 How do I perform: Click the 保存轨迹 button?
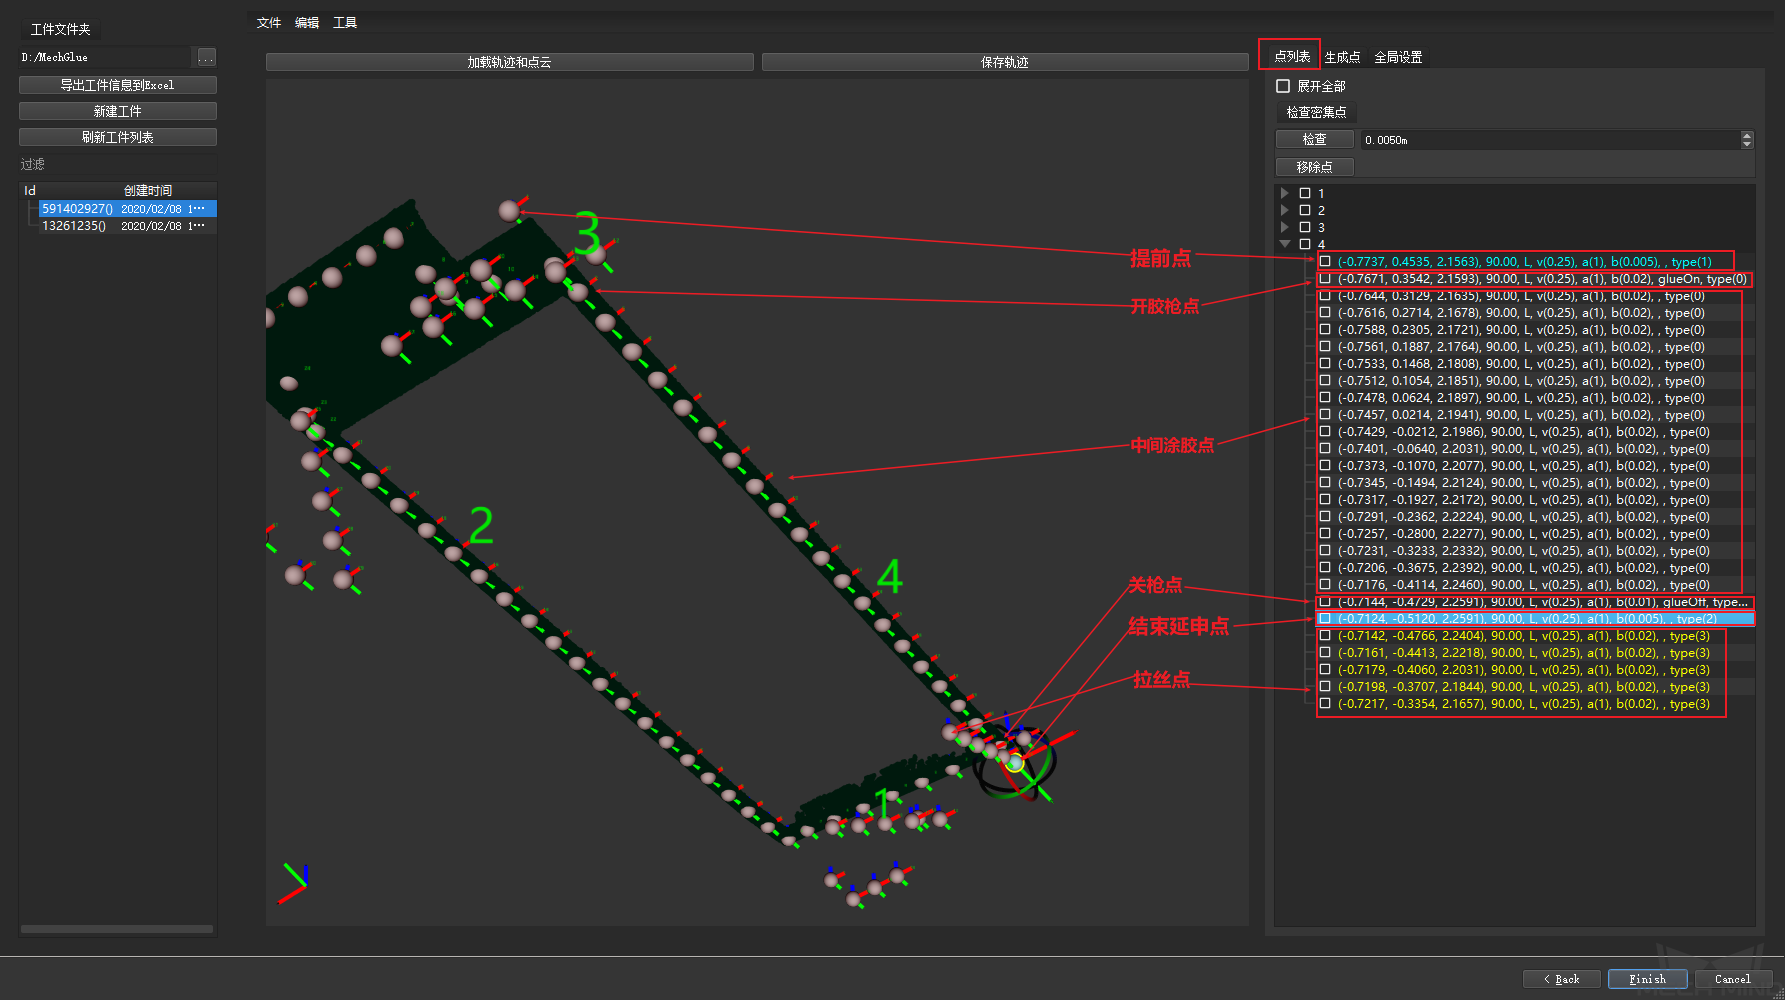coord(1005,62)
